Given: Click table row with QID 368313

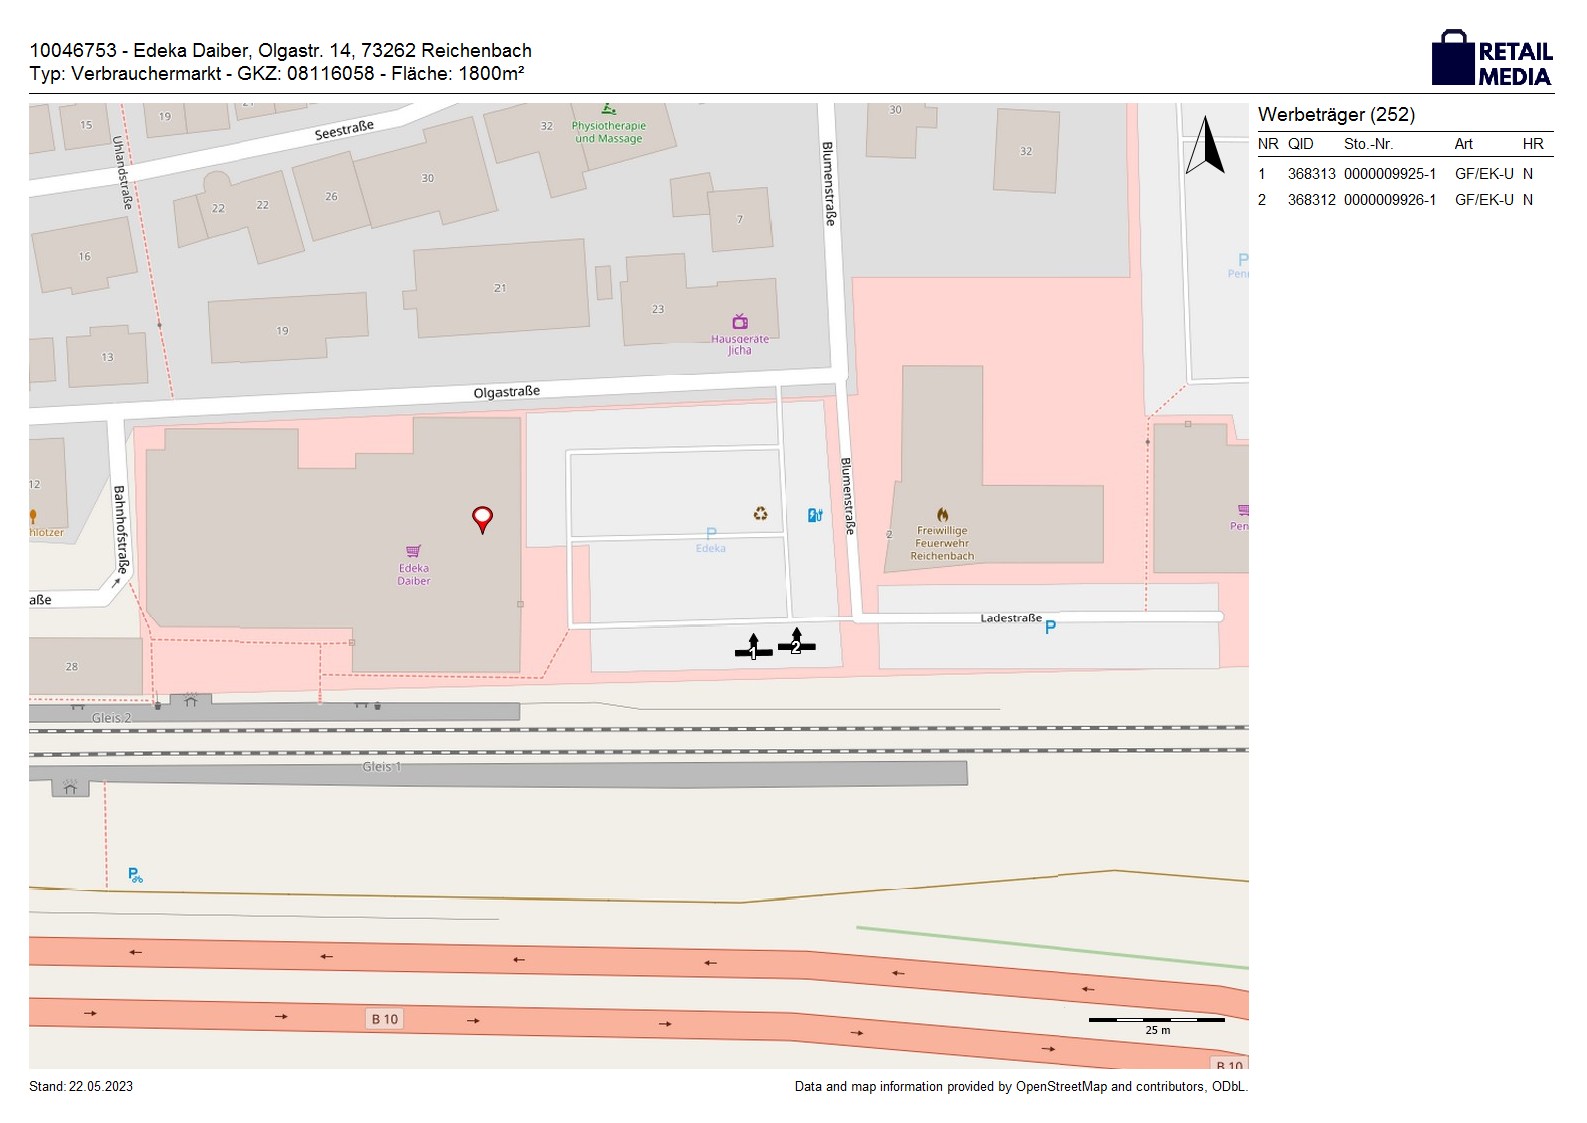Looking at the screenshot, I should point(1404,174).
